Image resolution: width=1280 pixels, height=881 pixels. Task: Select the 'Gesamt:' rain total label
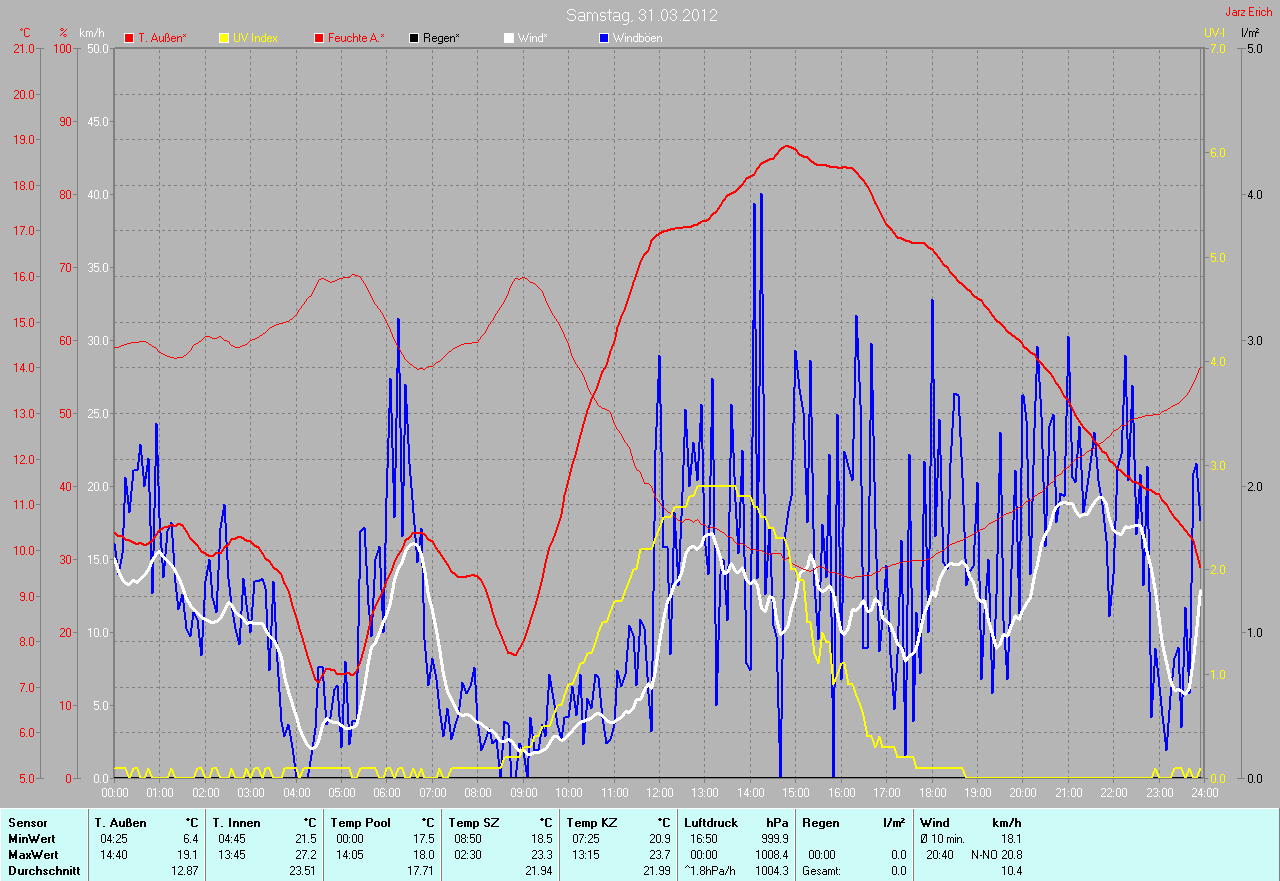823,871
